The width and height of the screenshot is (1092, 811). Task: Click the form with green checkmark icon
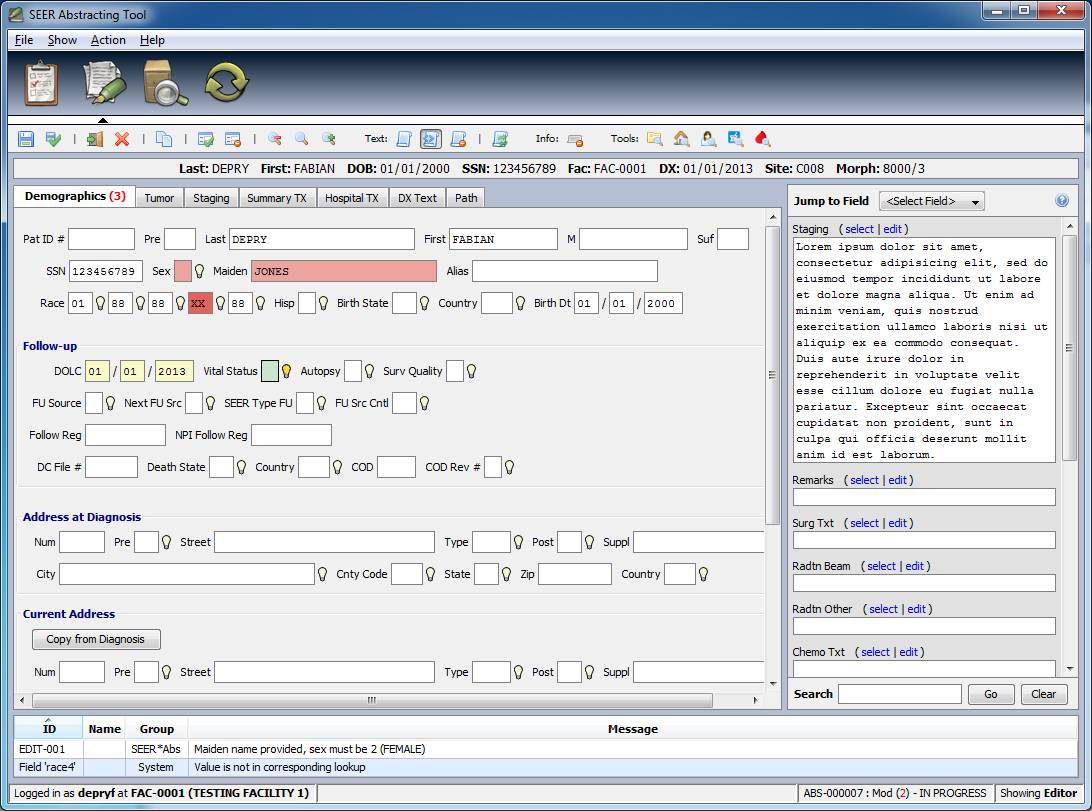pyautogui.click(x=205, y=139)
